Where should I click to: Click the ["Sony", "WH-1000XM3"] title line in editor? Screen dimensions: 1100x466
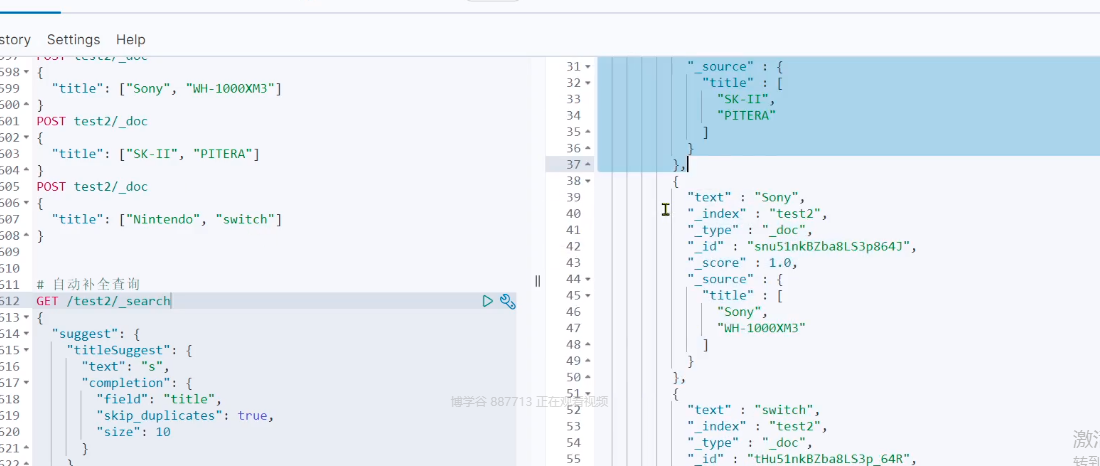coord(166,88)
